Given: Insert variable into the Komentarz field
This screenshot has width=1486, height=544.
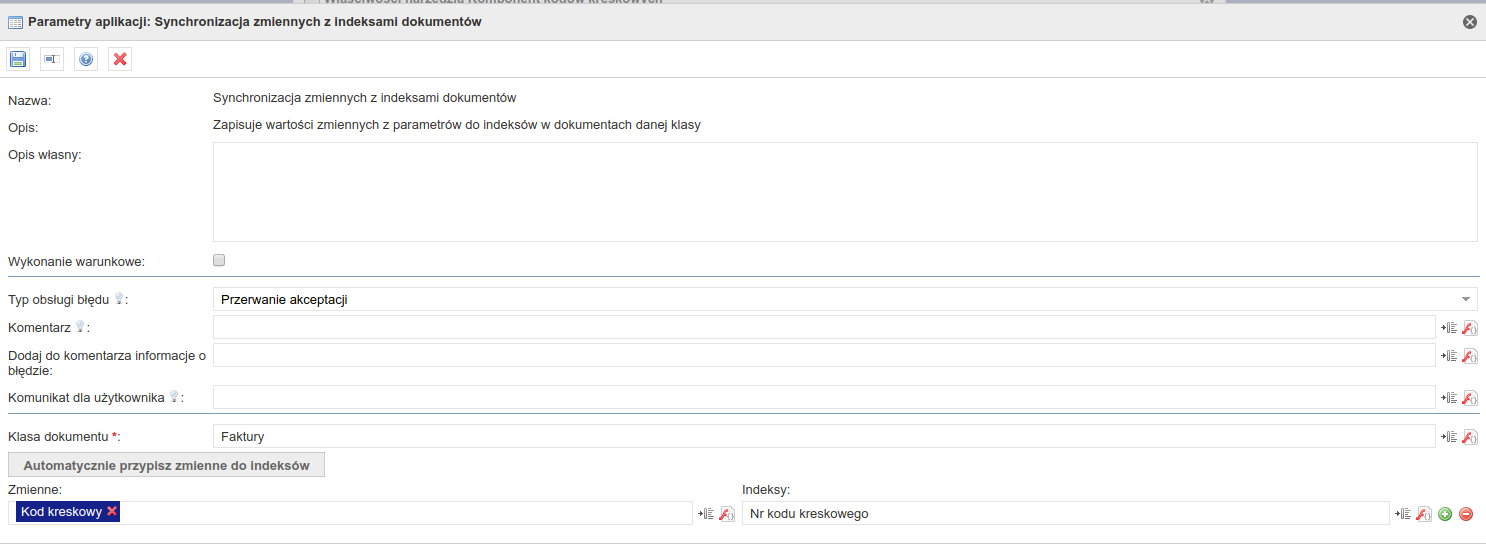Looking at the screenshot, I should click(x=1448, y=327).
